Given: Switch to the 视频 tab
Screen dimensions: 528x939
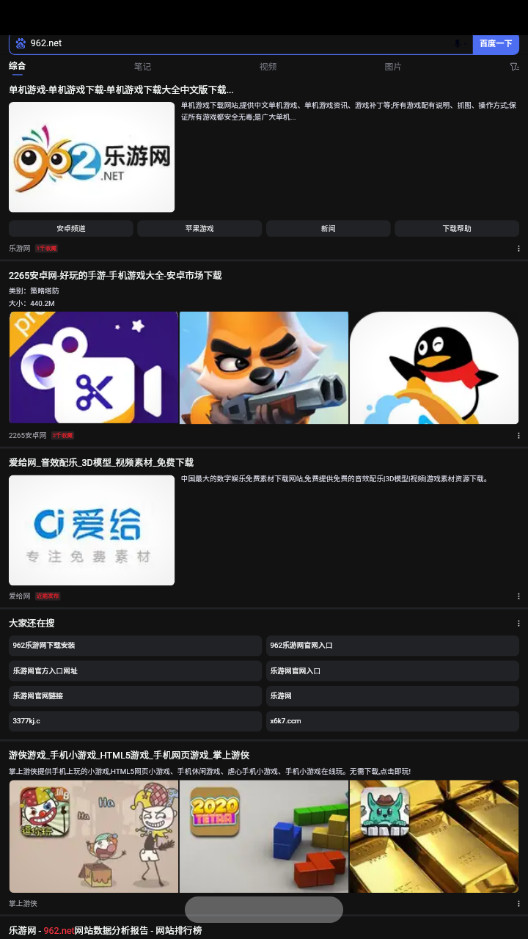Looking at the screenshot, I should pos(268,67).
